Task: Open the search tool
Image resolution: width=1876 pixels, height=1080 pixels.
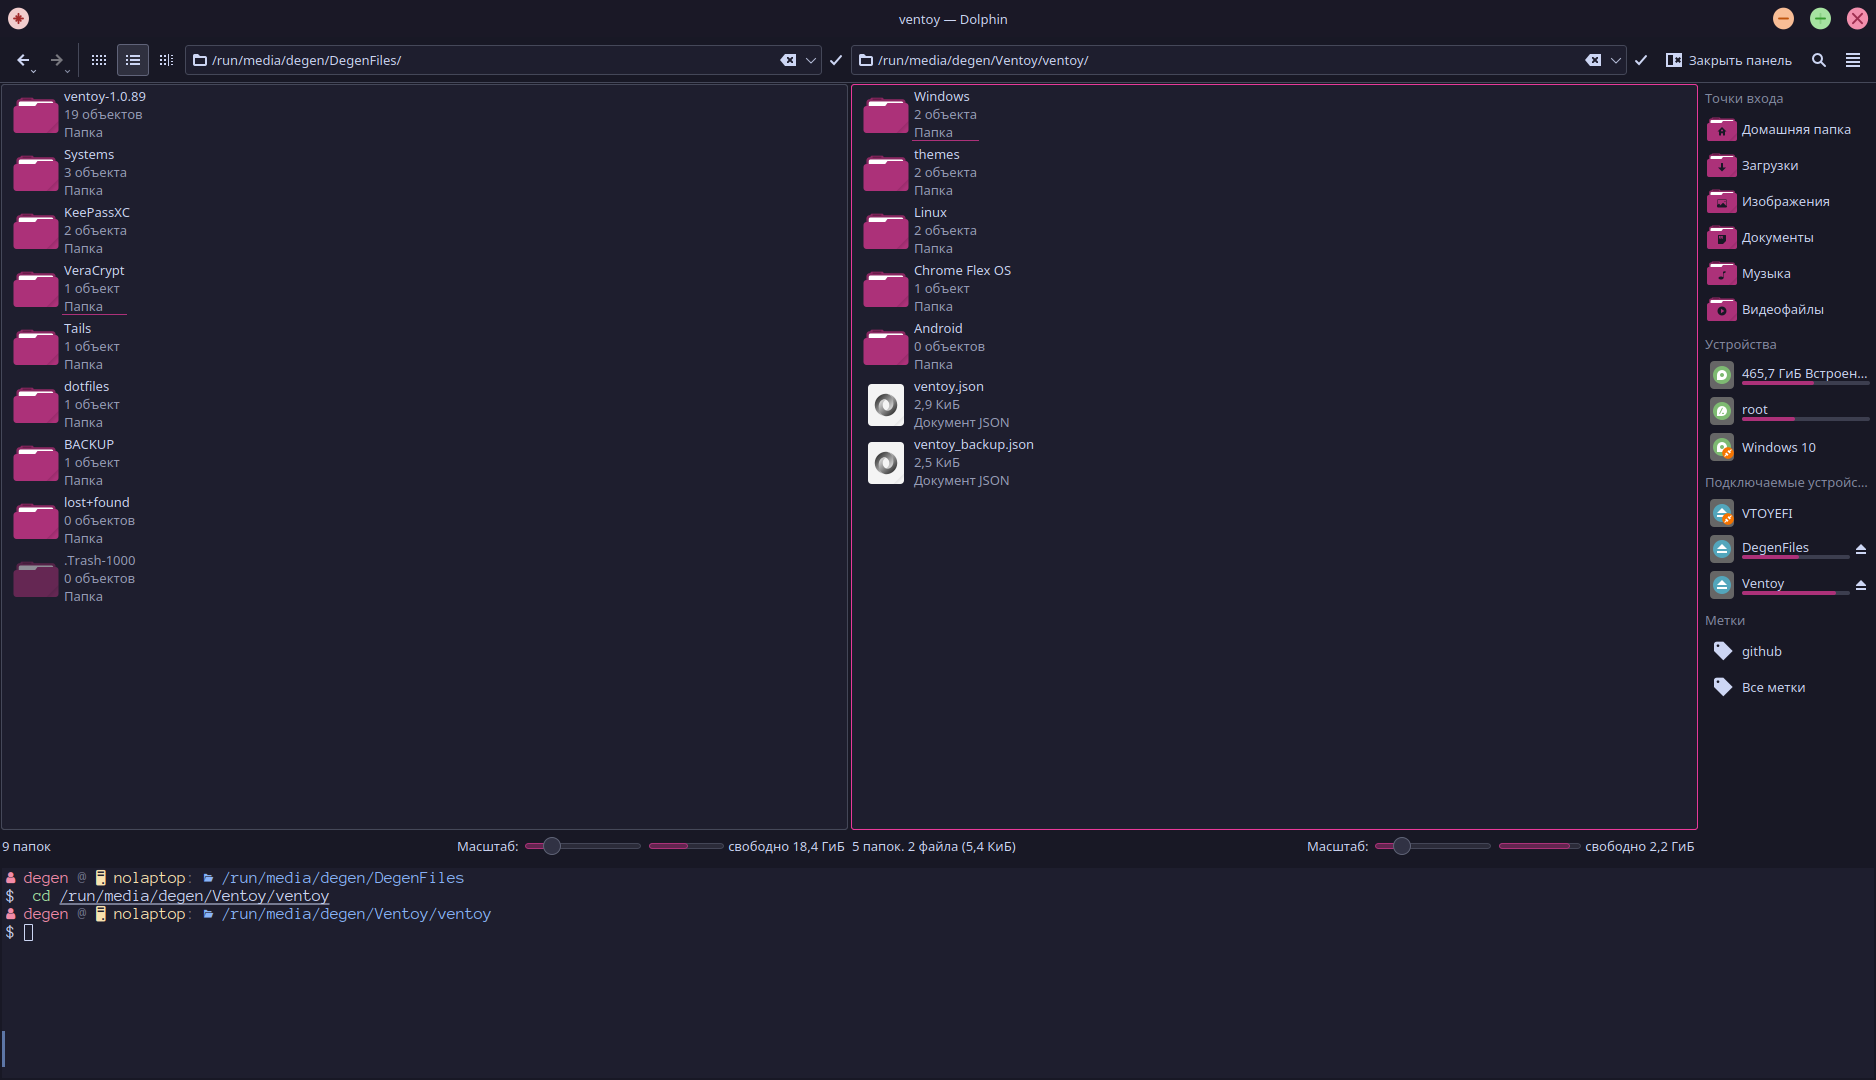Action: coord(1819,60)
